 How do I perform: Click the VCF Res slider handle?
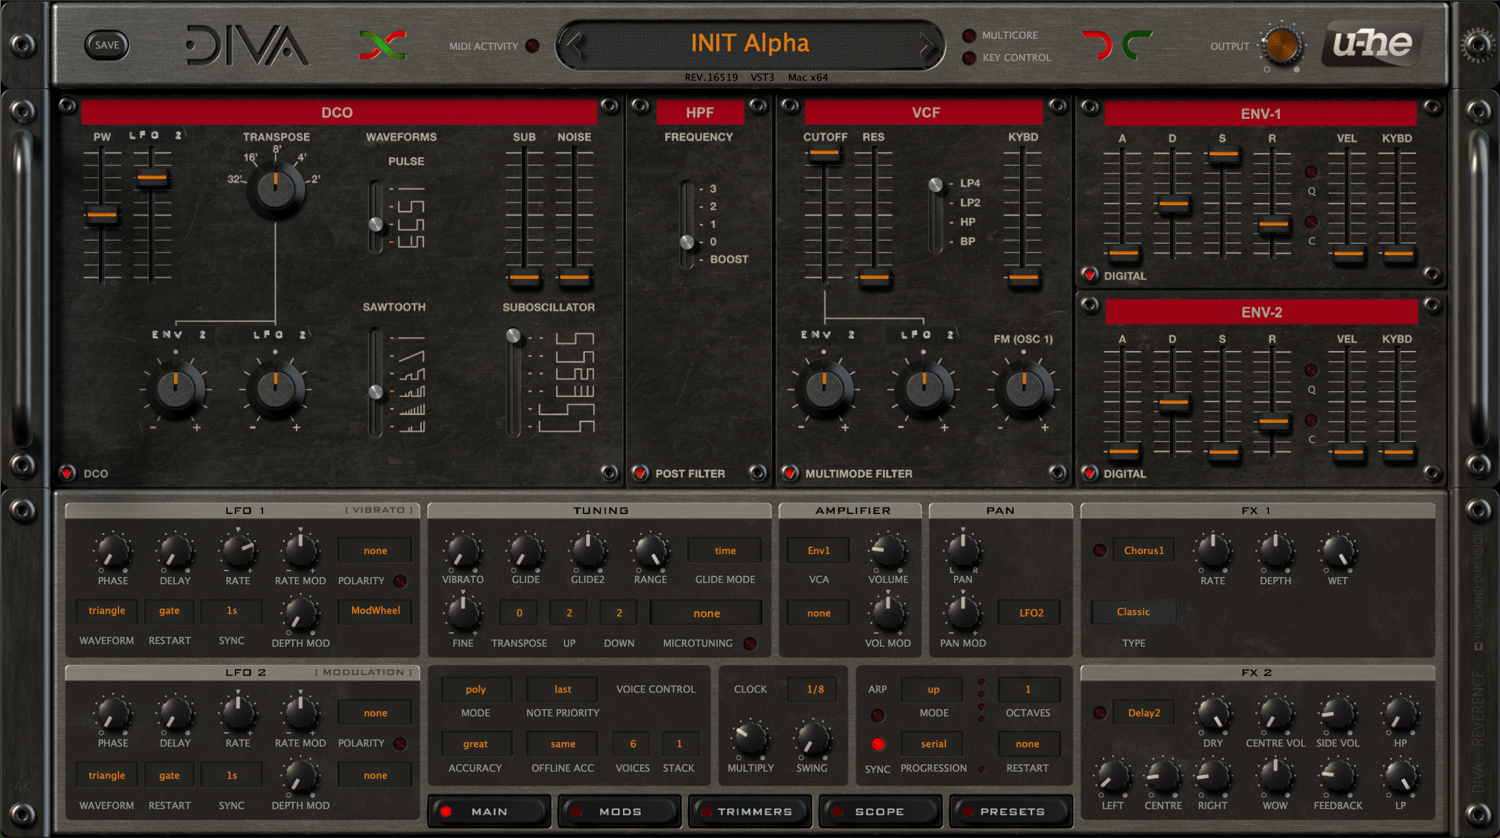click(x=874, y=278)
